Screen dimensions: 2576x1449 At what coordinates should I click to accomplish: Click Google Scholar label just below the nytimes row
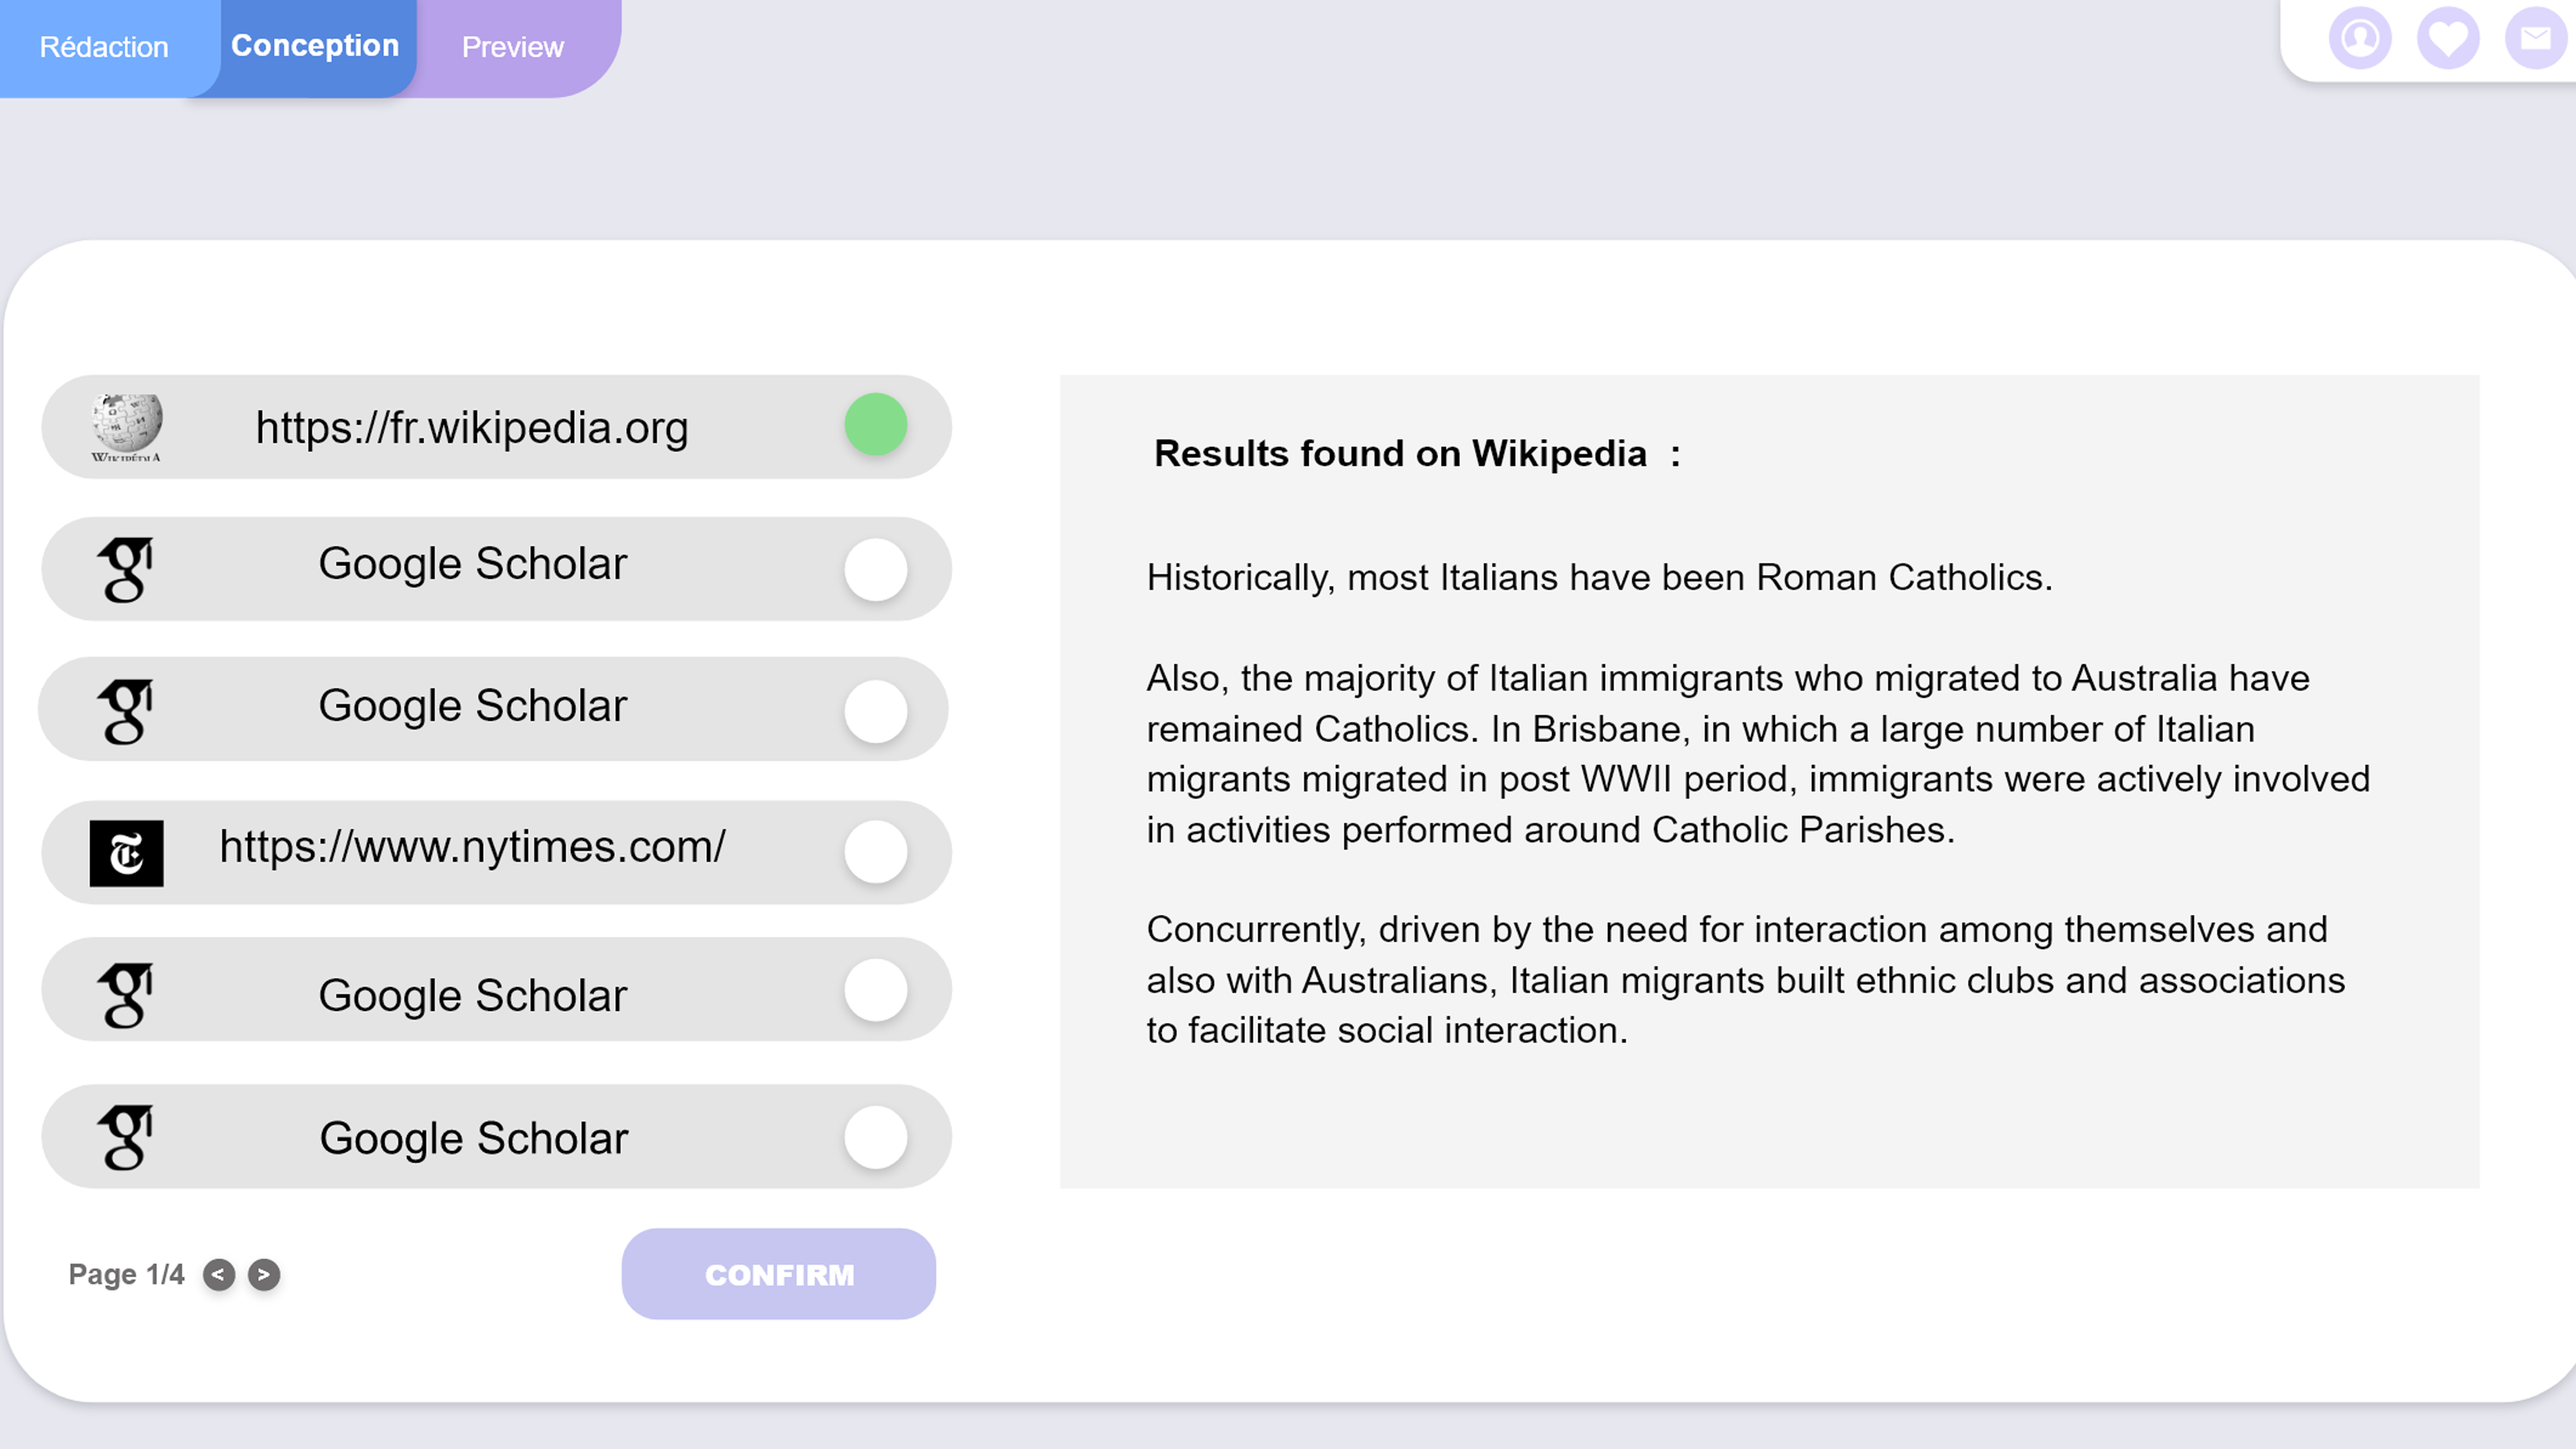point(473,996)
